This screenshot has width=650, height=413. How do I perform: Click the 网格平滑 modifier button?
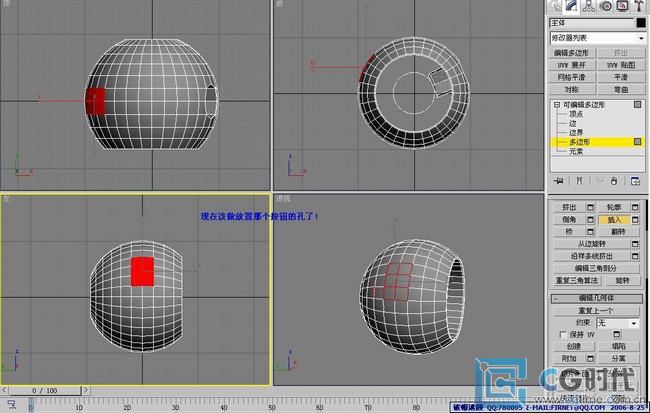(x=571, y=77)
